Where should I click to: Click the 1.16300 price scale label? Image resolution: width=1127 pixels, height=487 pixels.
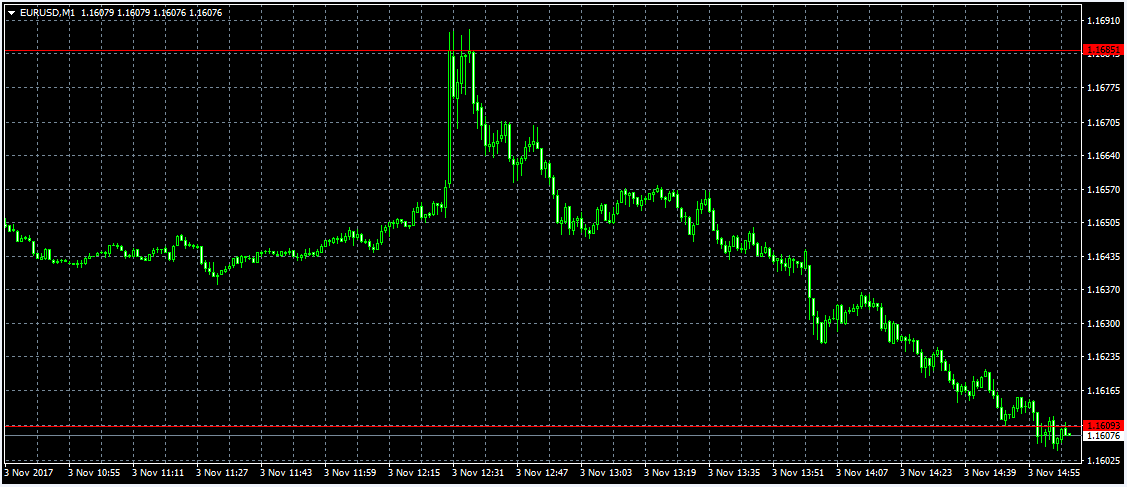click(1106, 324)
